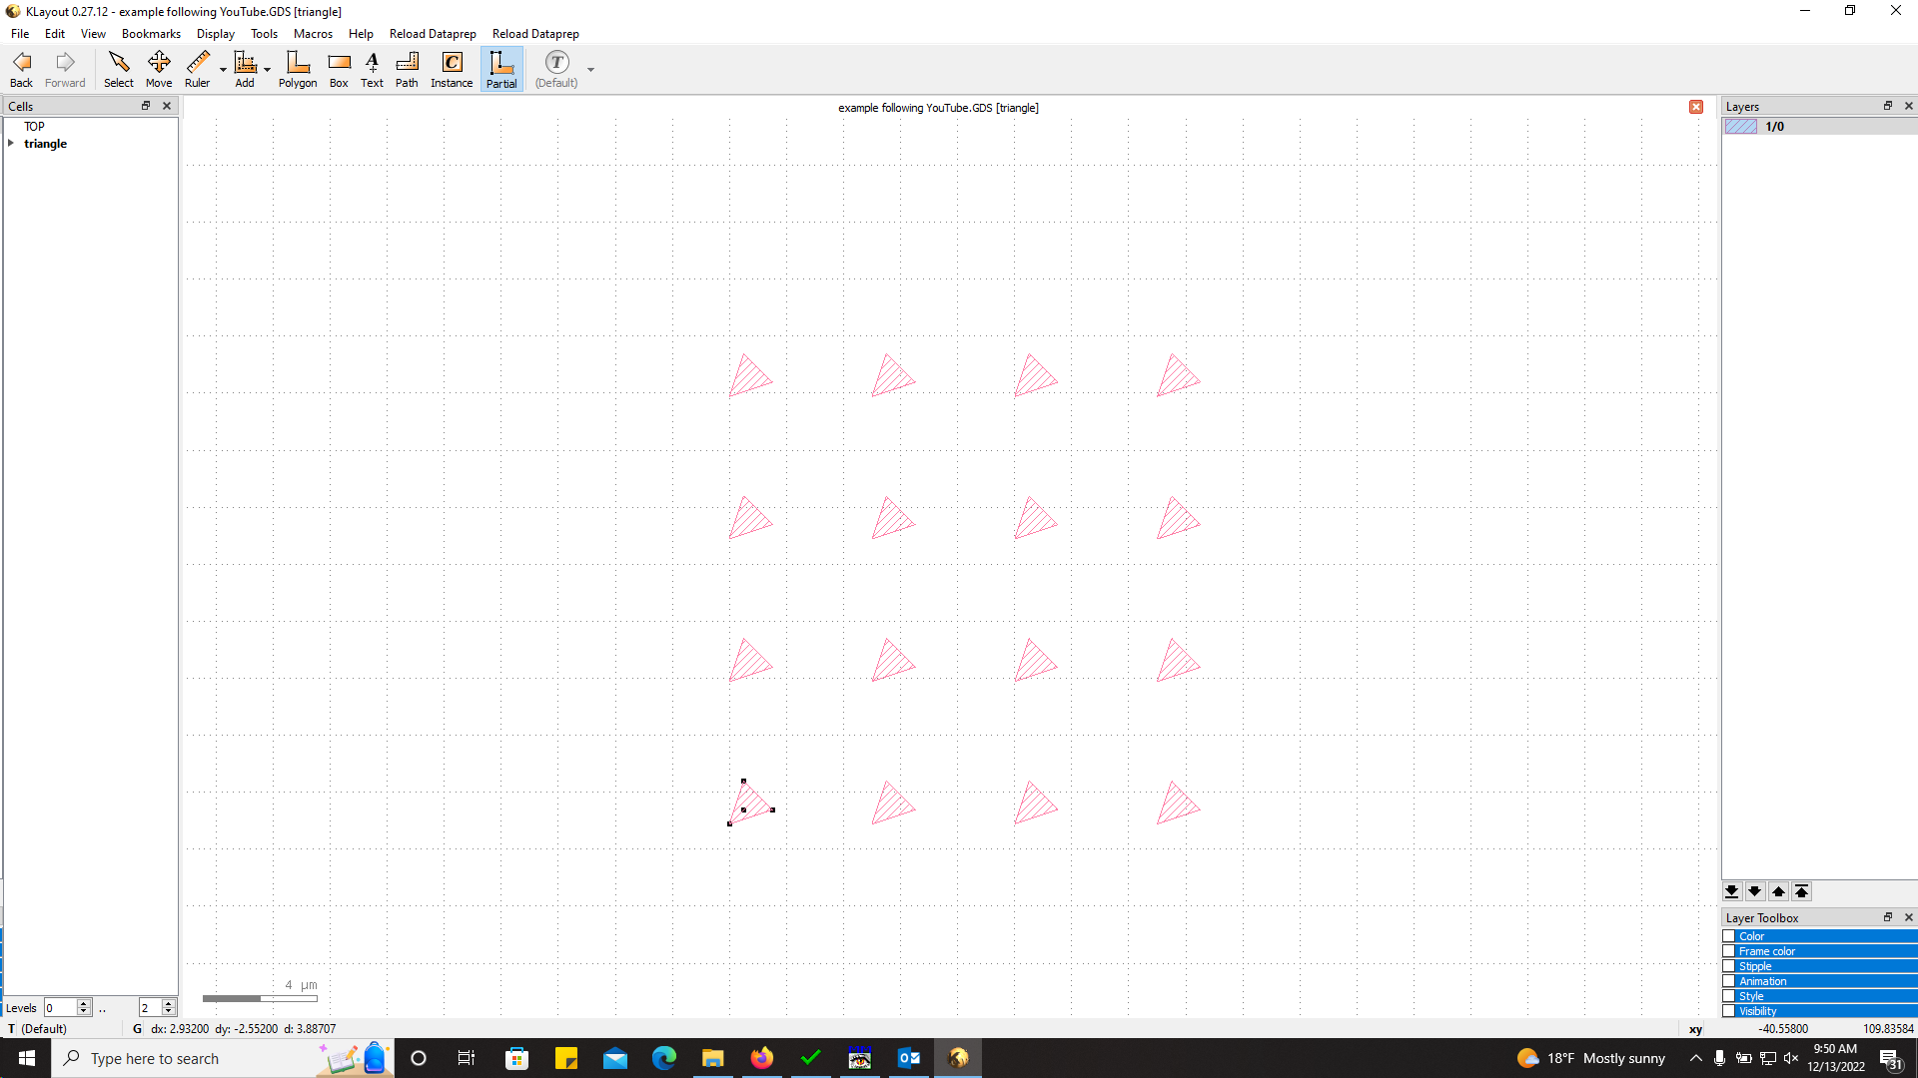Select the Polygon drawing tool

pos(297,70)
